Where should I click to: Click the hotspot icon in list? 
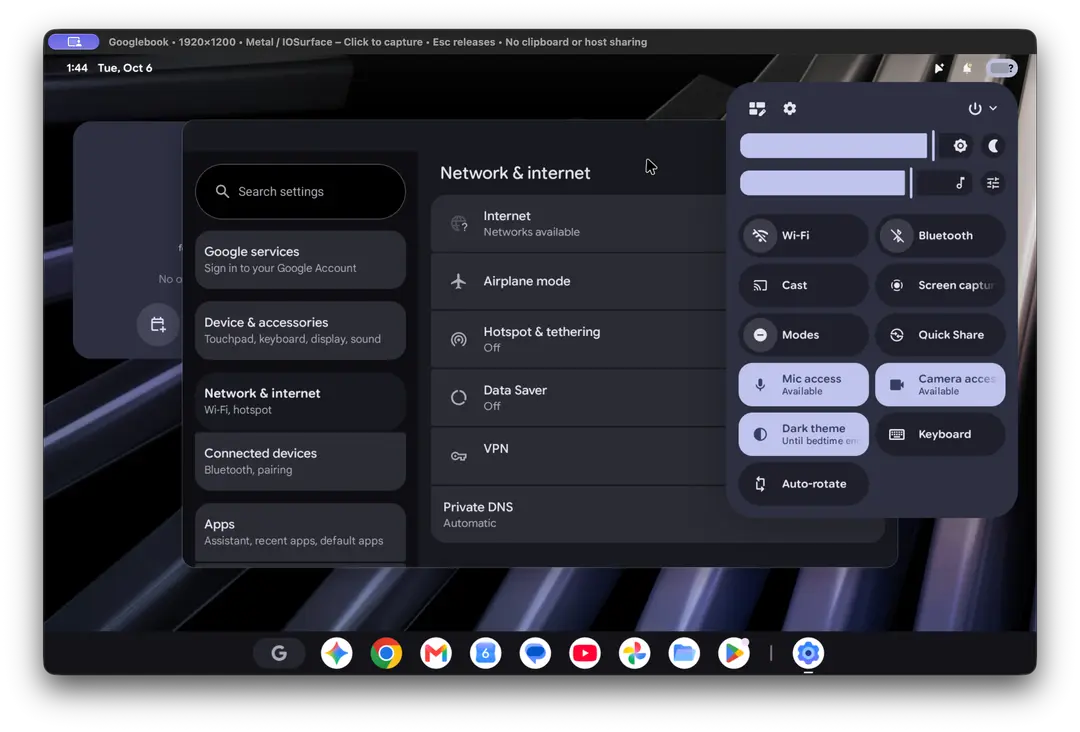tap(458, 339)
